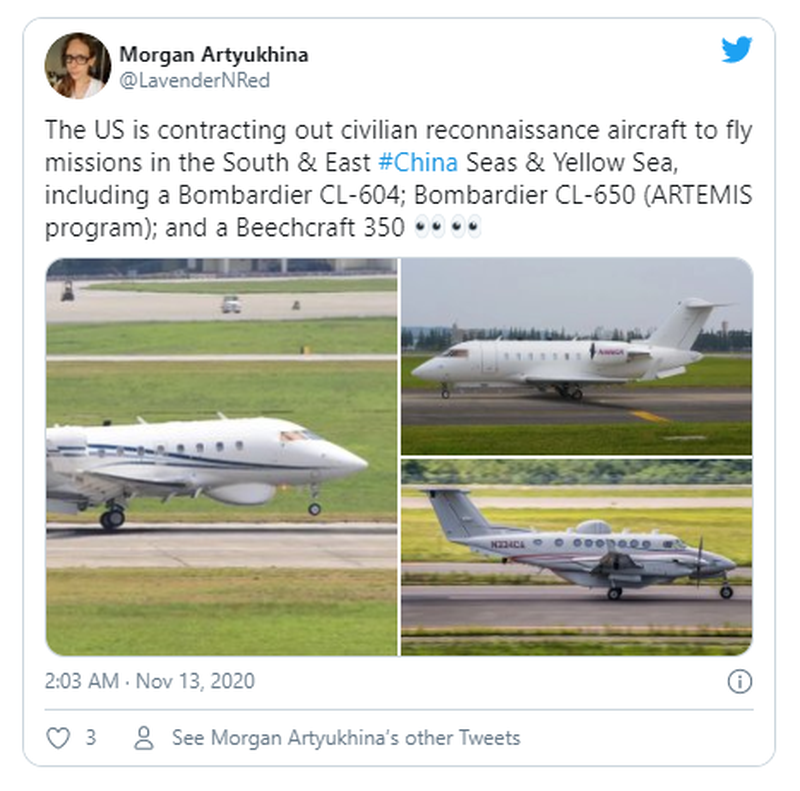This screenshot has height=791, width=800.
Task: Click the N334CA tail number on Beechcraft
Action: coord(507,545)
